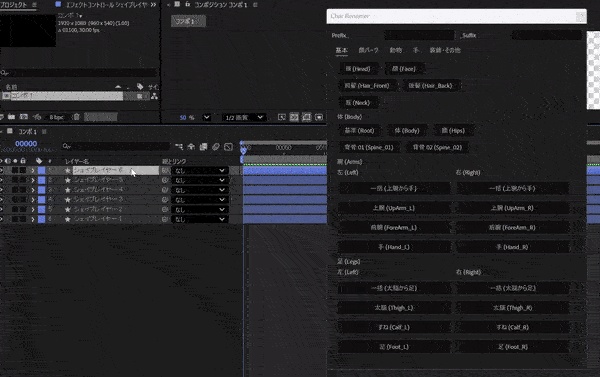Lock シェイプレイヤー 3 layer

(23, 200)
